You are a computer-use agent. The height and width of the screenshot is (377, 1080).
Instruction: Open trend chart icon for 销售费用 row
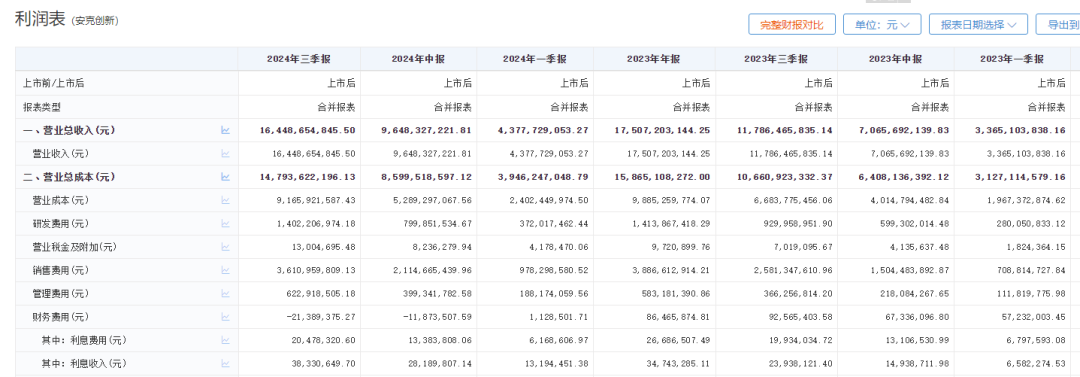(x=225, y=270)
